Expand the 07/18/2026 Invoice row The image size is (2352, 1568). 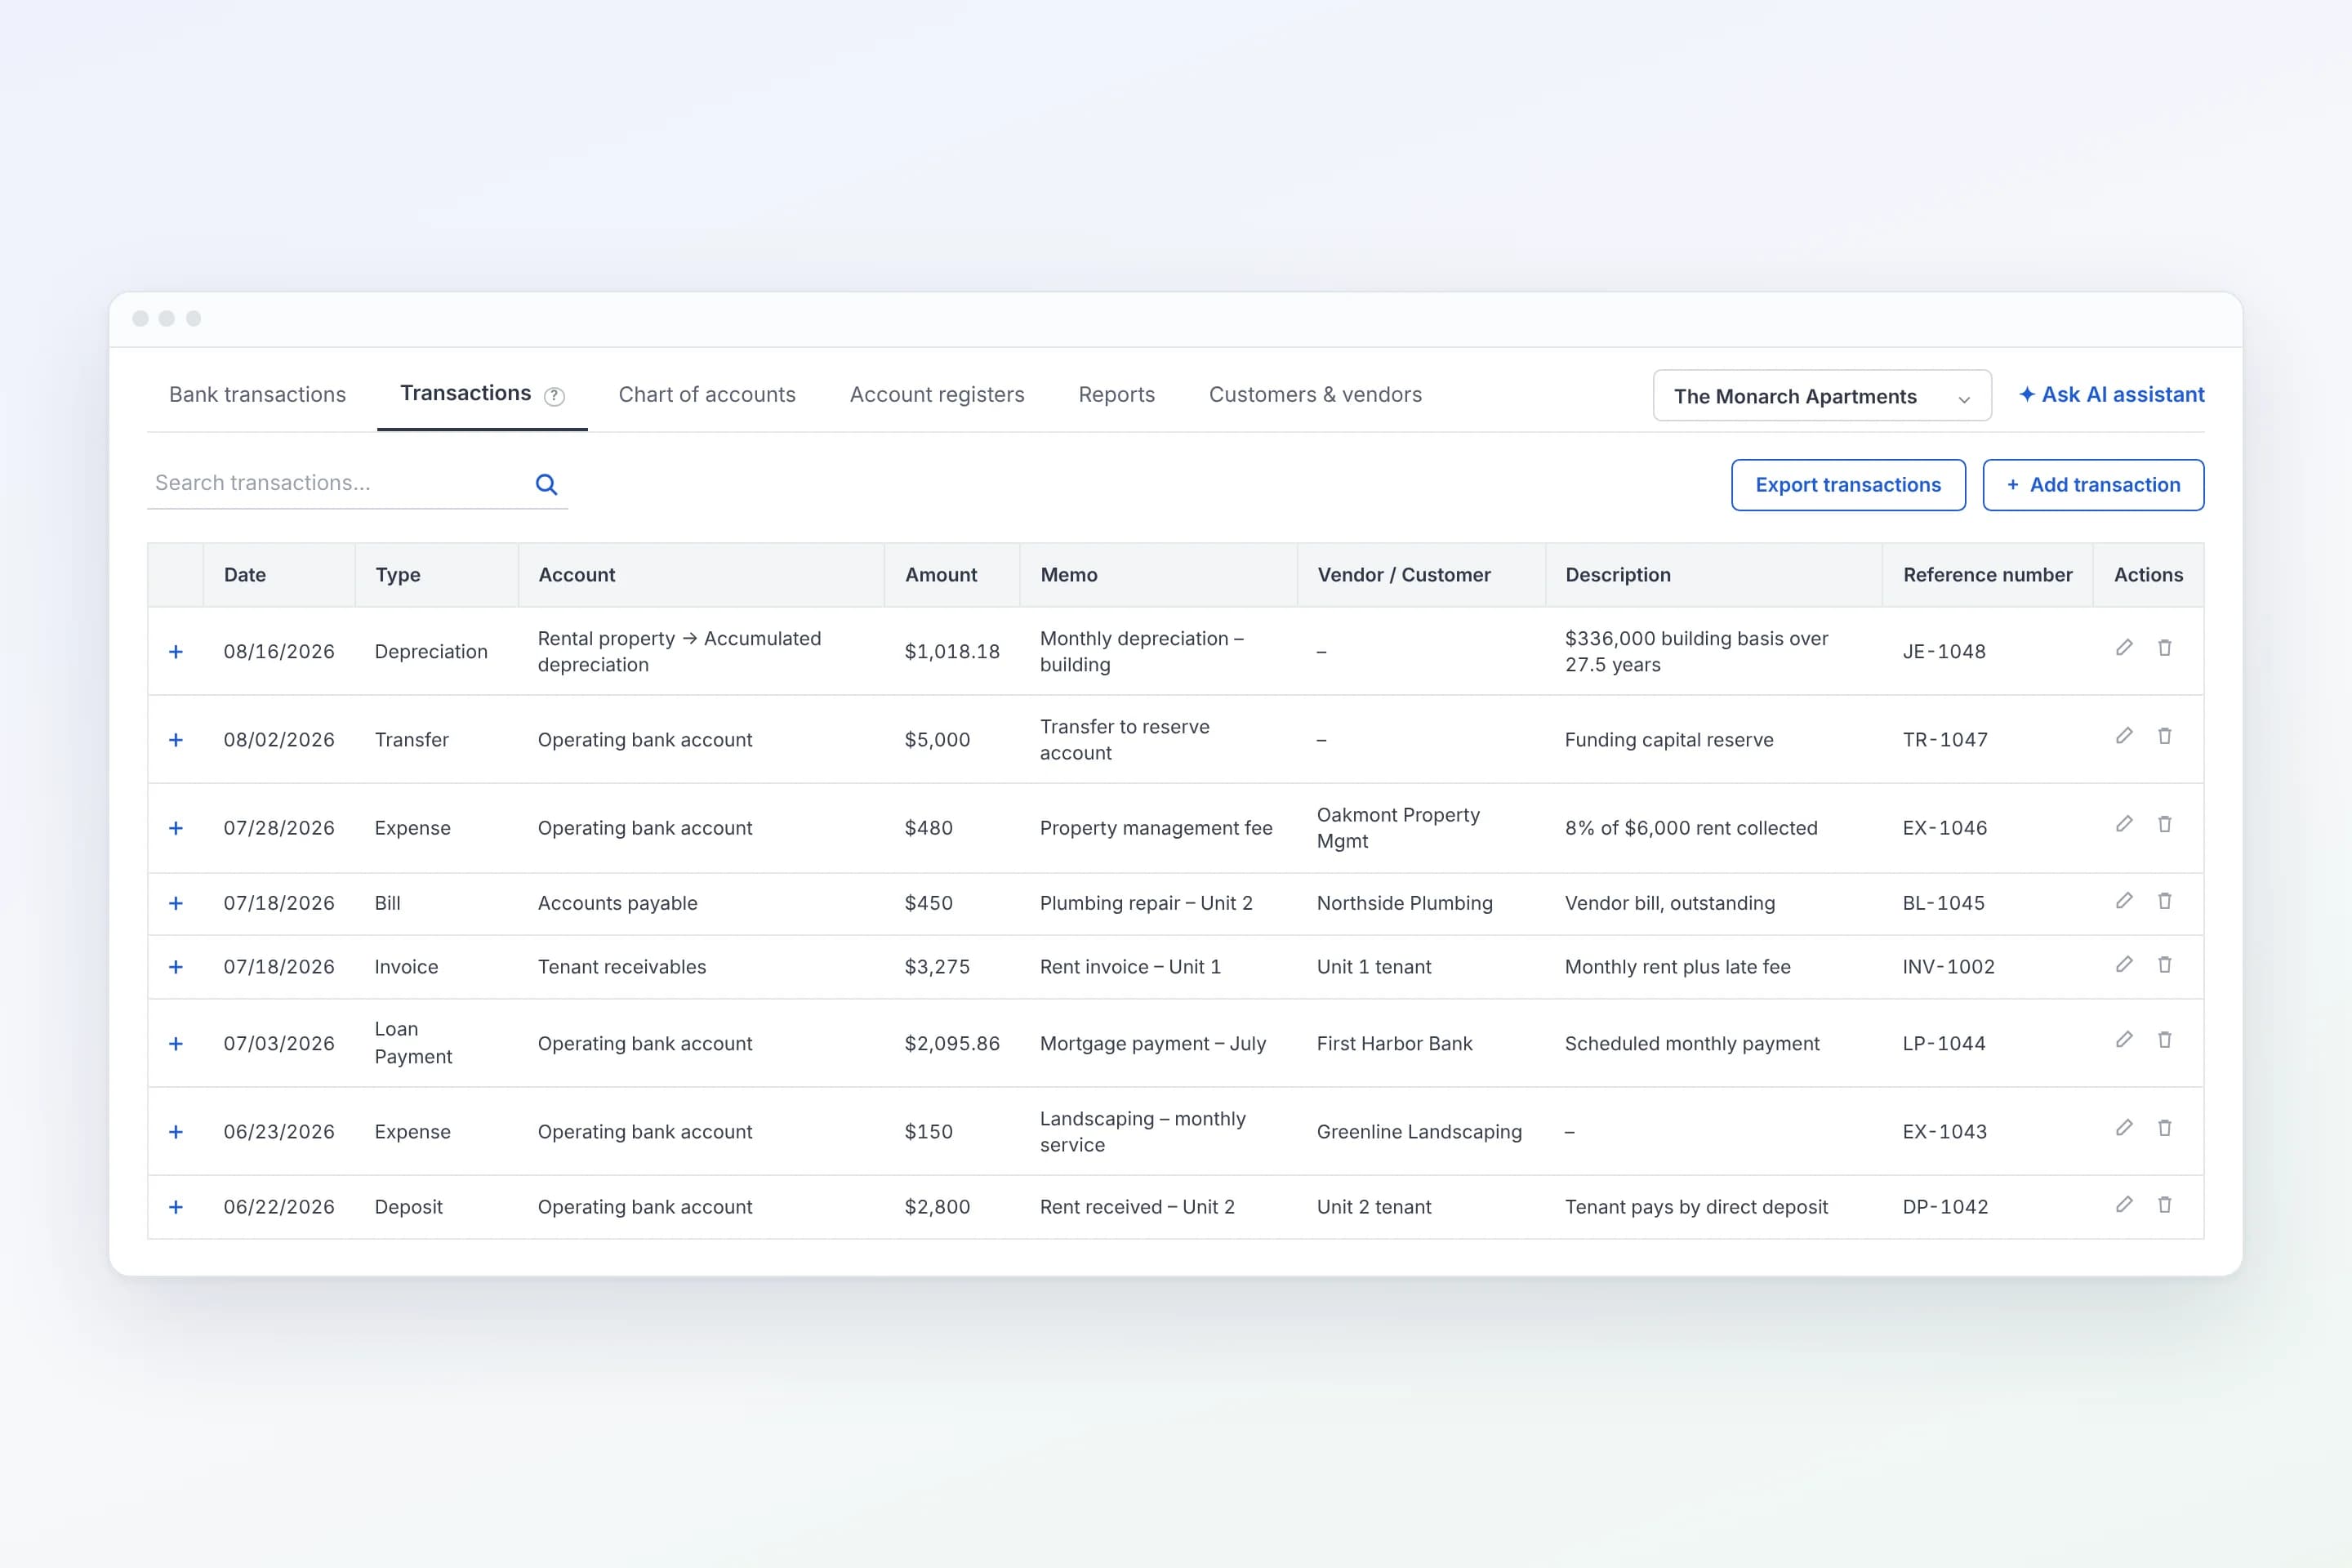176,967
